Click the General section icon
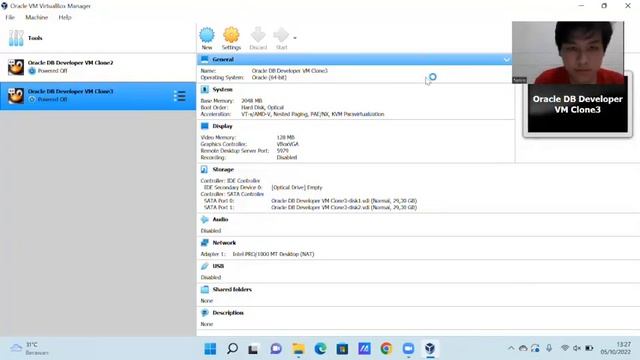This screenshot has height=360, width=640. pyautogui.click(x=205, y=60)
